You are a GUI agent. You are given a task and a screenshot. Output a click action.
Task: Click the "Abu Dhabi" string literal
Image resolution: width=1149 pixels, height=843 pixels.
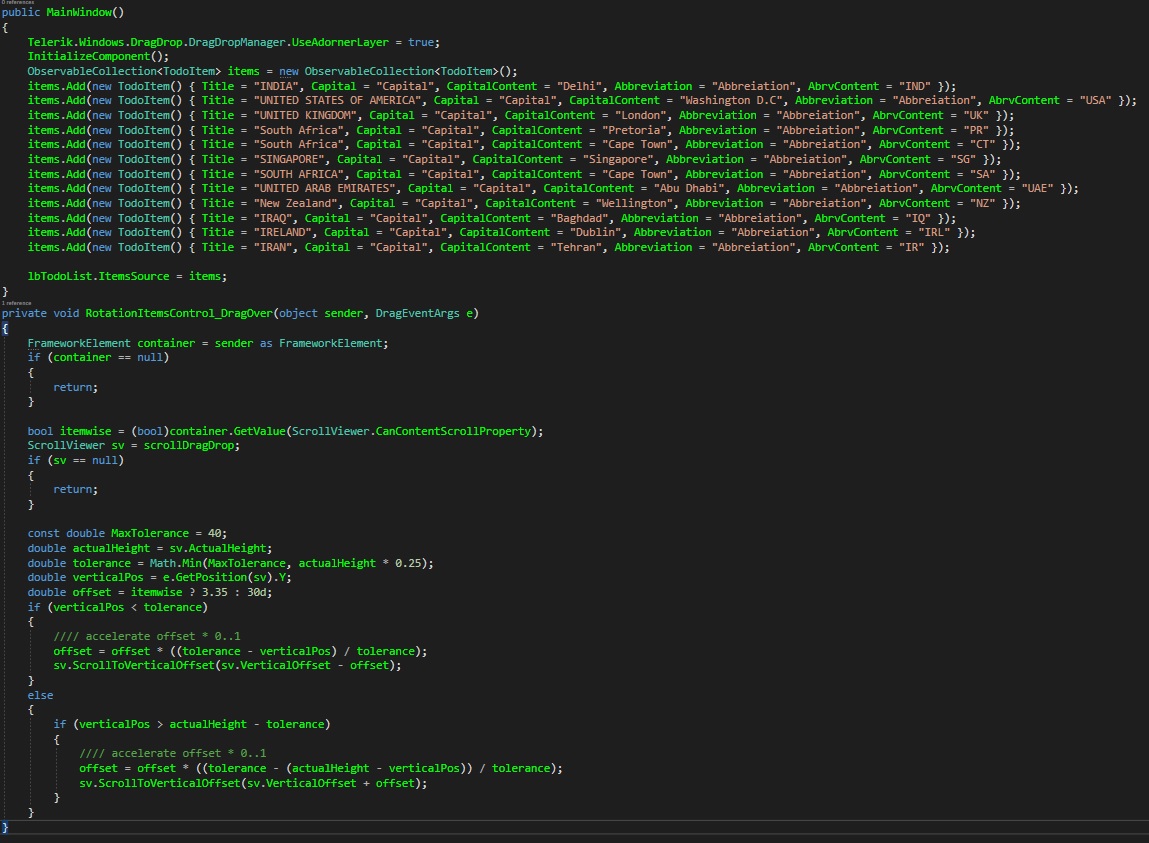coord(689,188)
